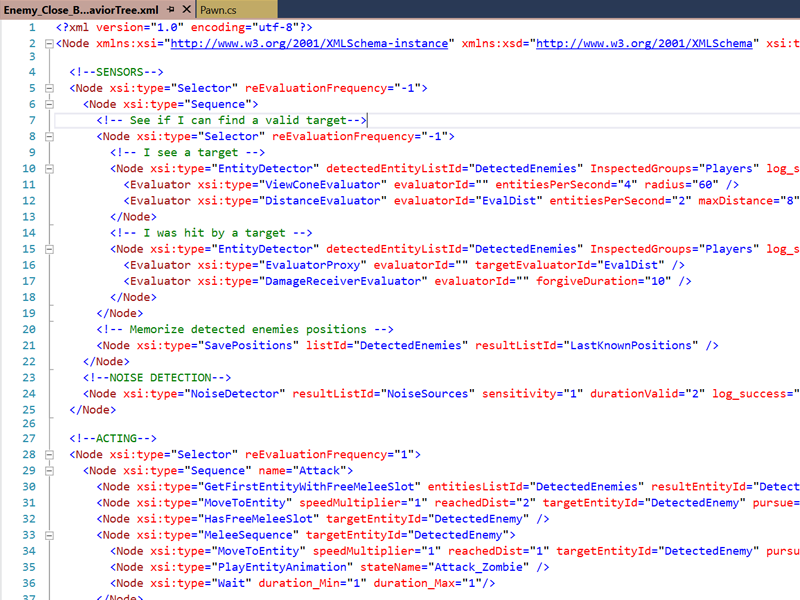
Task: Collapse the EntityDetector node on line 15
Action: (x=49, y=249)
